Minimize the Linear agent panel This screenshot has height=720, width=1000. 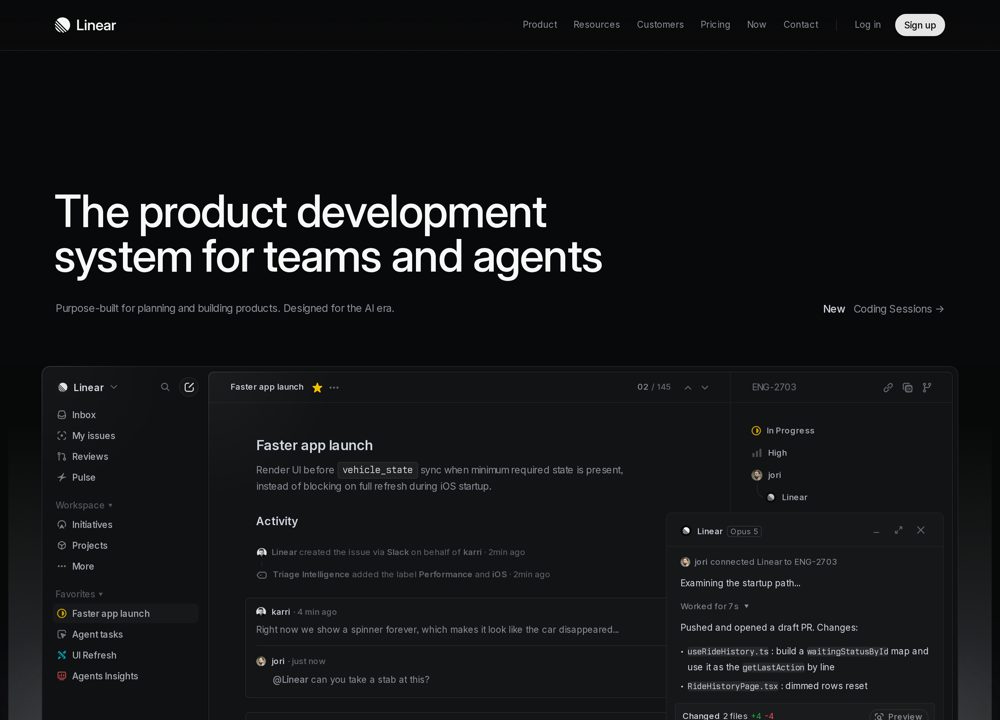(x=876, y=531)
